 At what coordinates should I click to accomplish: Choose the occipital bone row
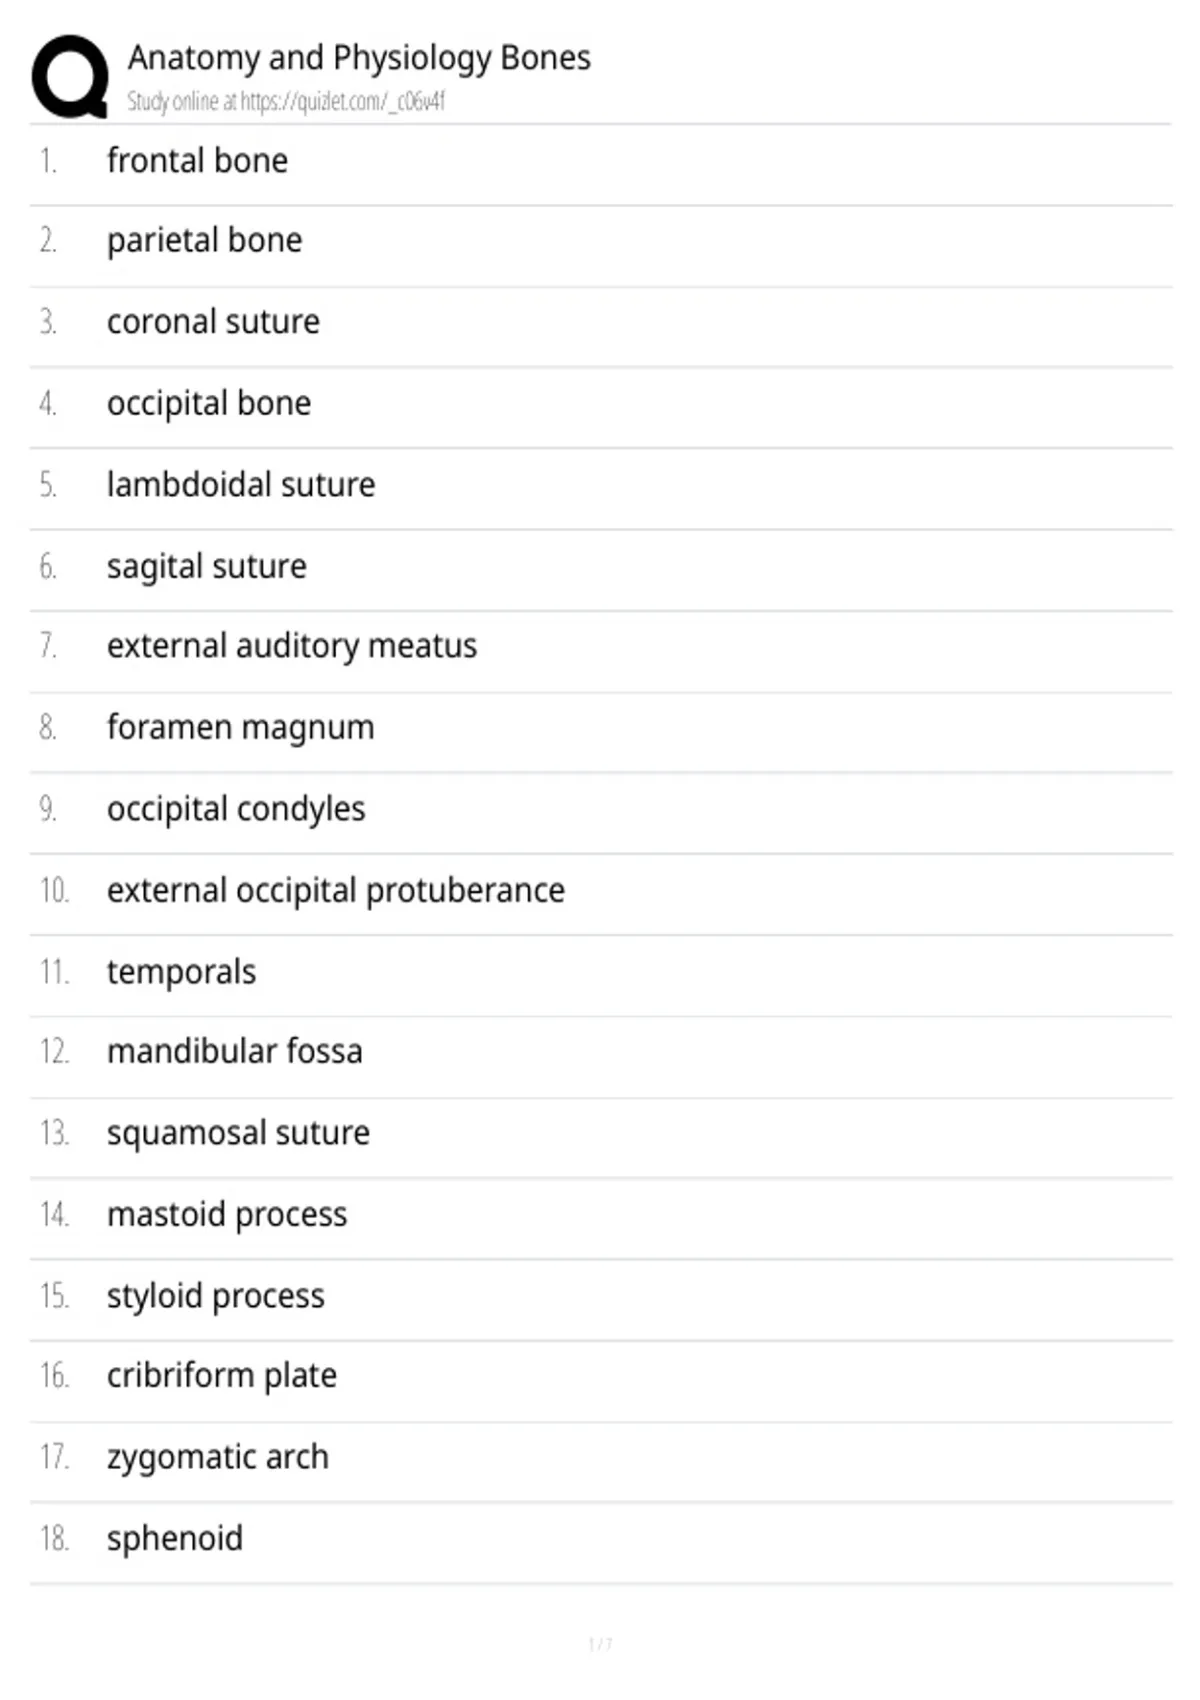[x=209, y=404]
